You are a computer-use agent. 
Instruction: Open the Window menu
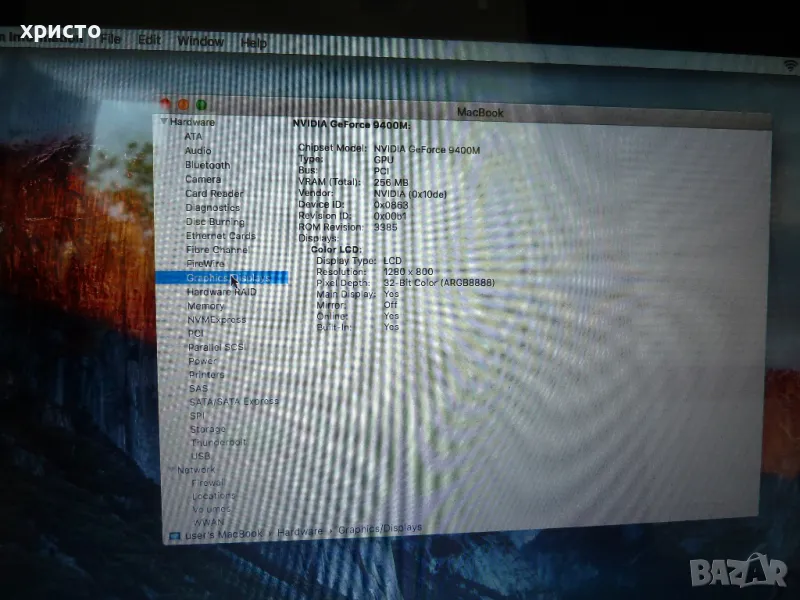201,41
